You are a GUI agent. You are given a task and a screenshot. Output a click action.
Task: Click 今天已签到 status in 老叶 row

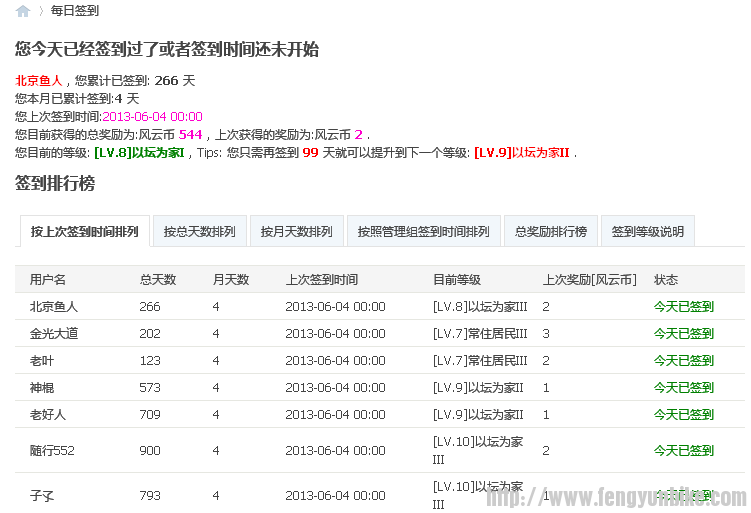tap(684, 361)
